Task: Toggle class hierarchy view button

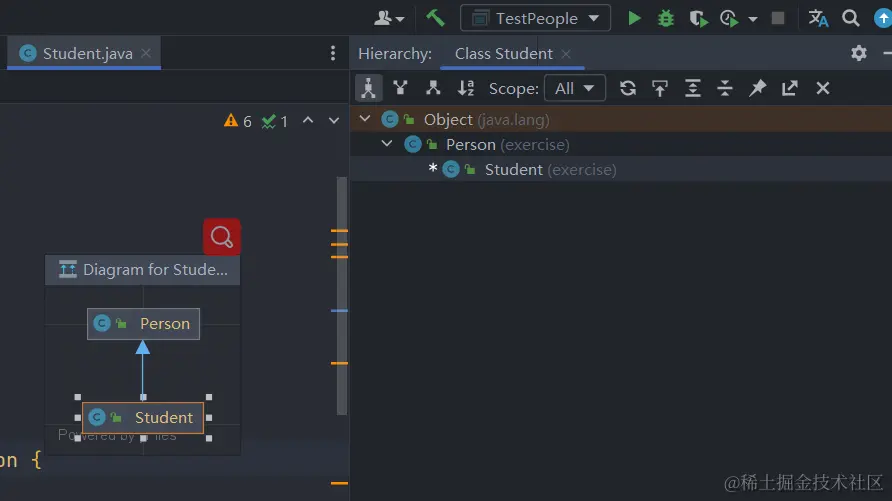Action: click(x=368, y=88)
